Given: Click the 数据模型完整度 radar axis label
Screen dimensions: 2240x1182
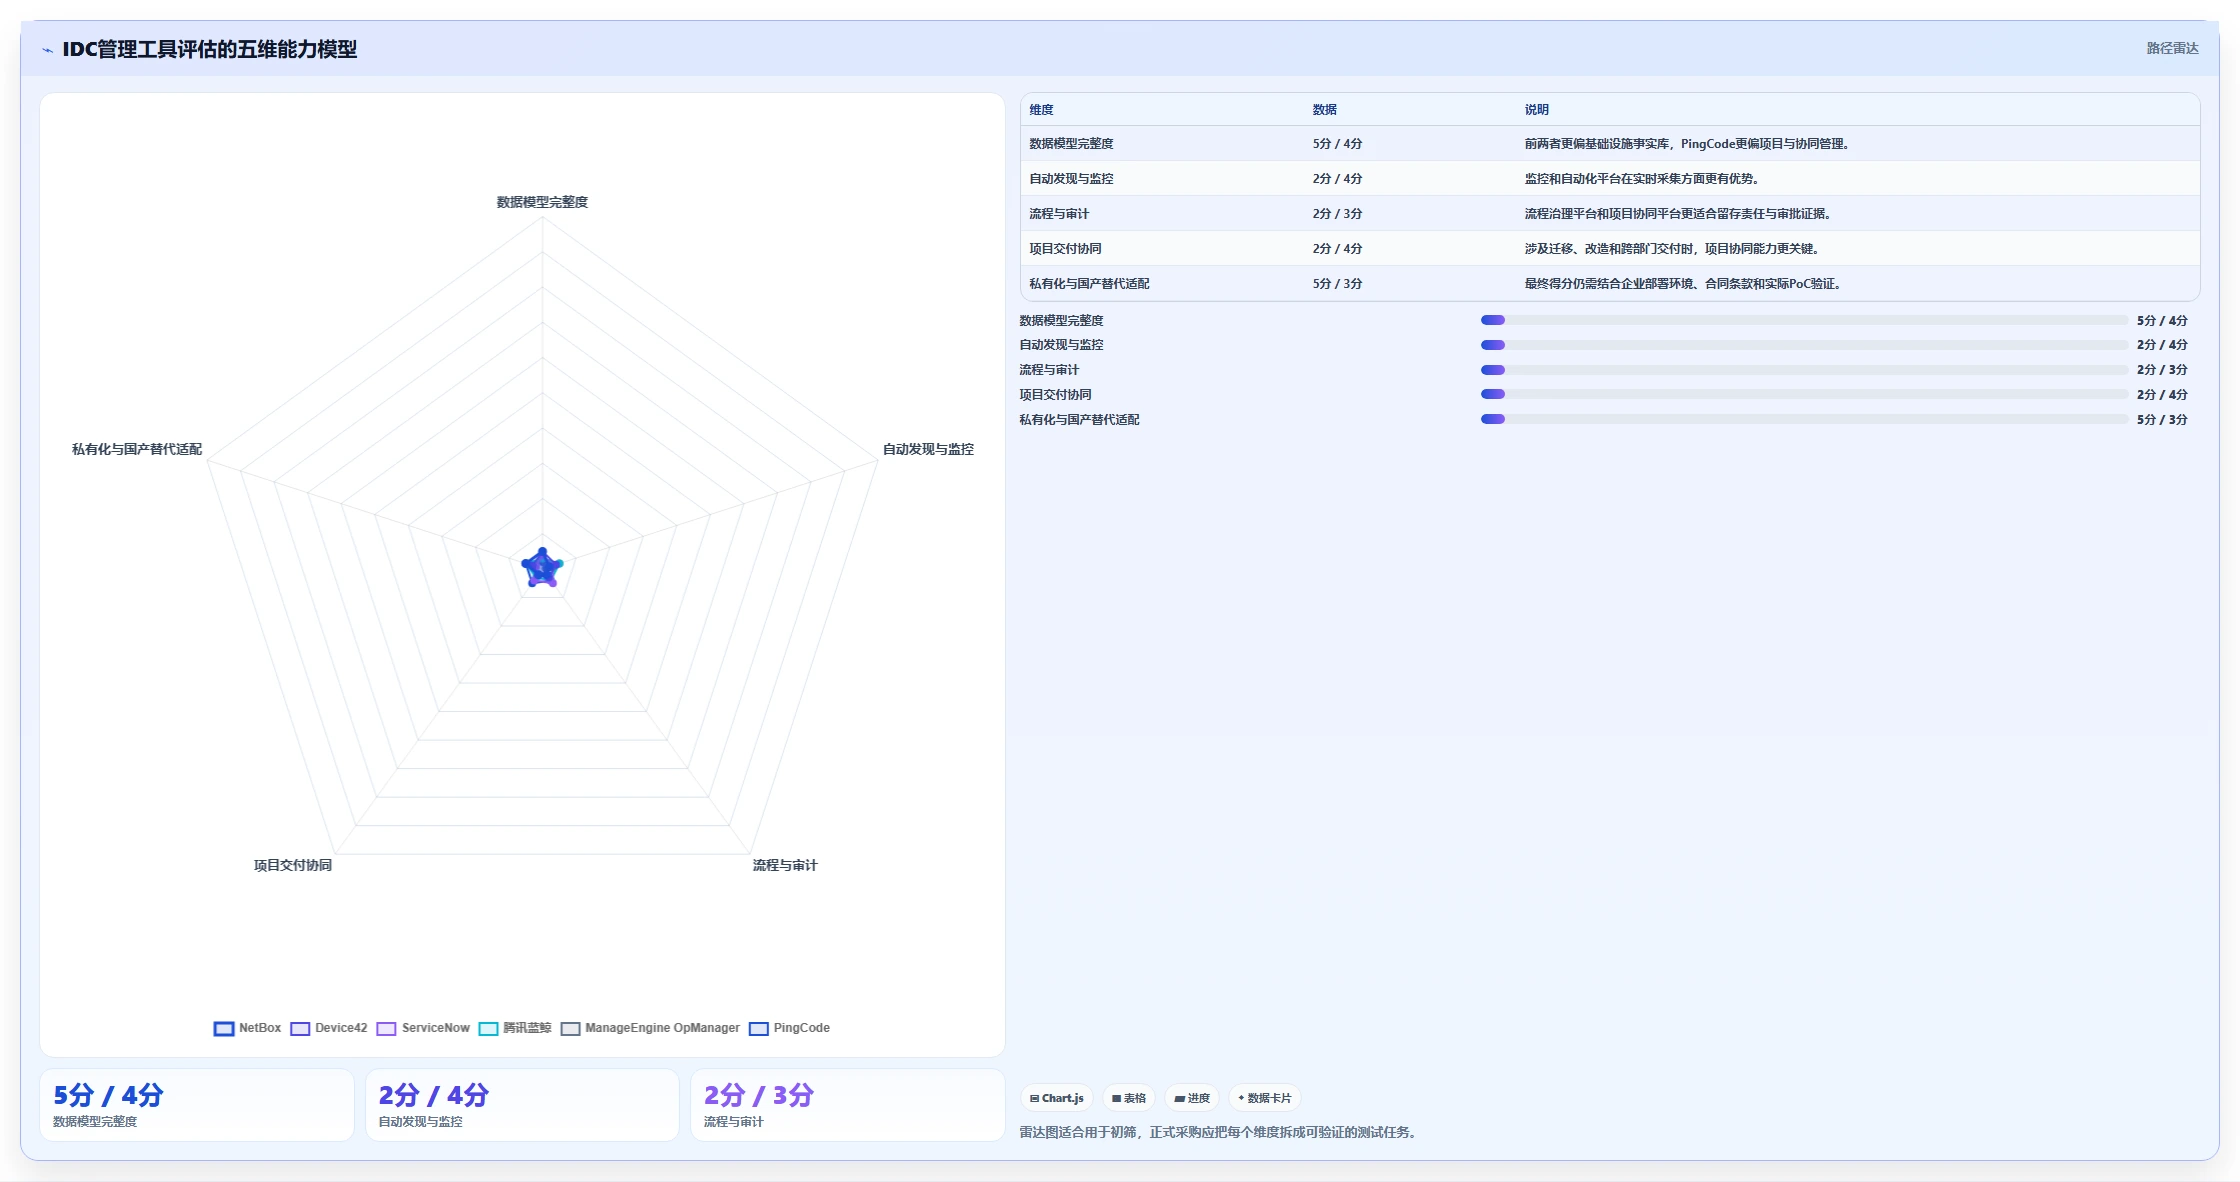Looking at the screenshot, I should (x=542, y=202).
